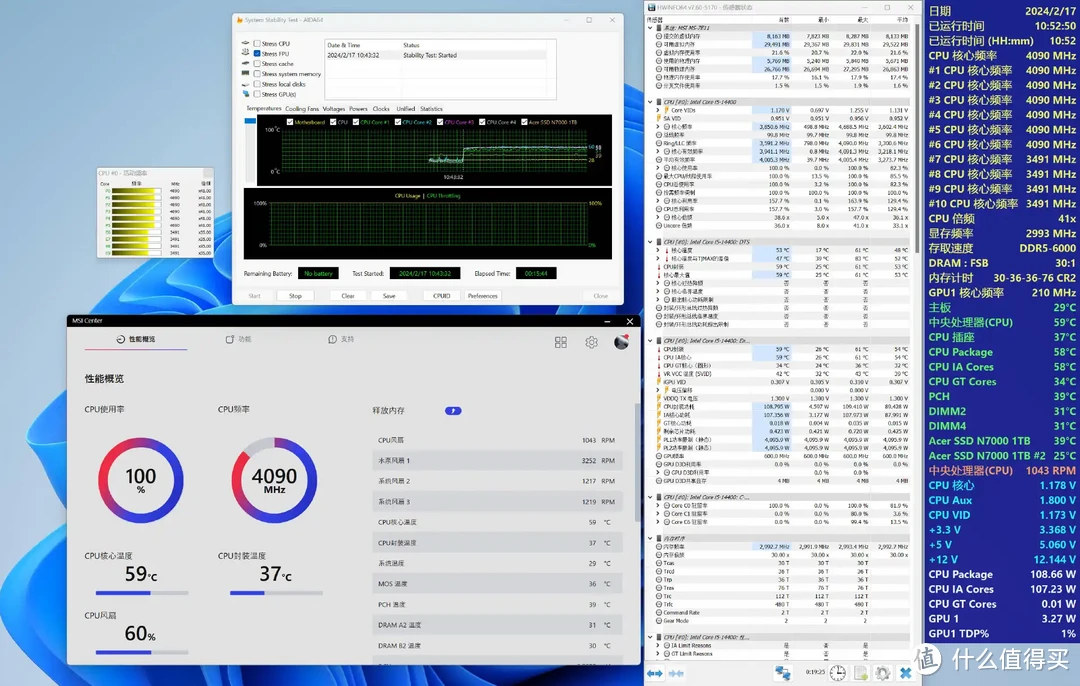The height and width of the screenshot is (686, 1080).
Task: Click HWiNFO collapse-columns inward arrows icon
Action: pos(676,673)
